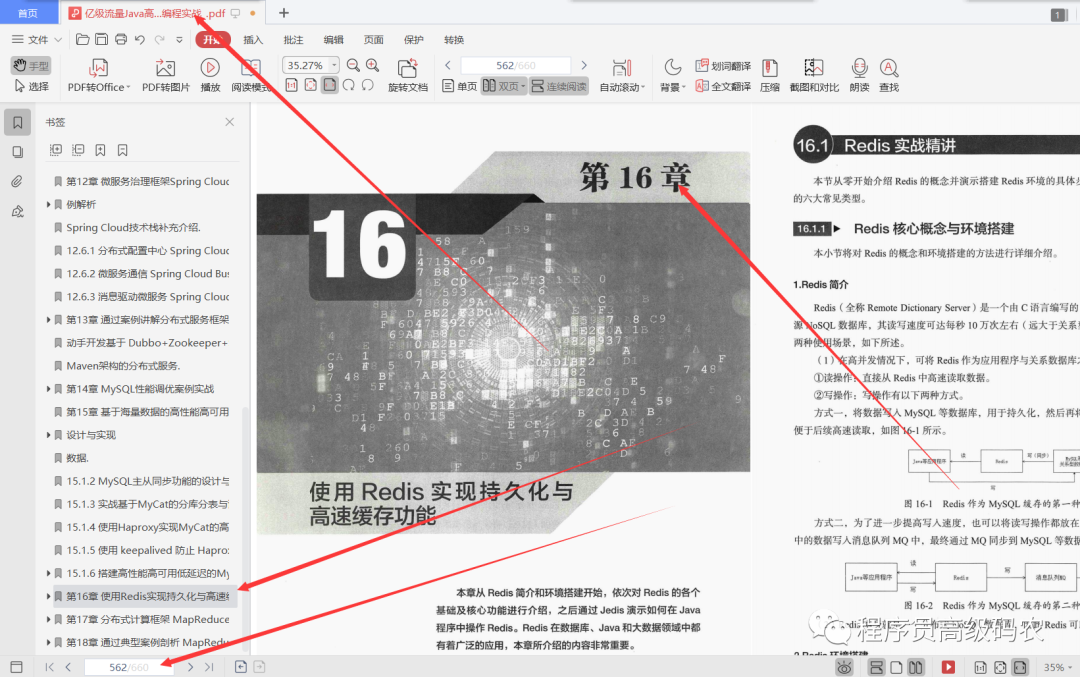Rotate page view counterclockwise
1080x677 pixels.
coord(368,85)
